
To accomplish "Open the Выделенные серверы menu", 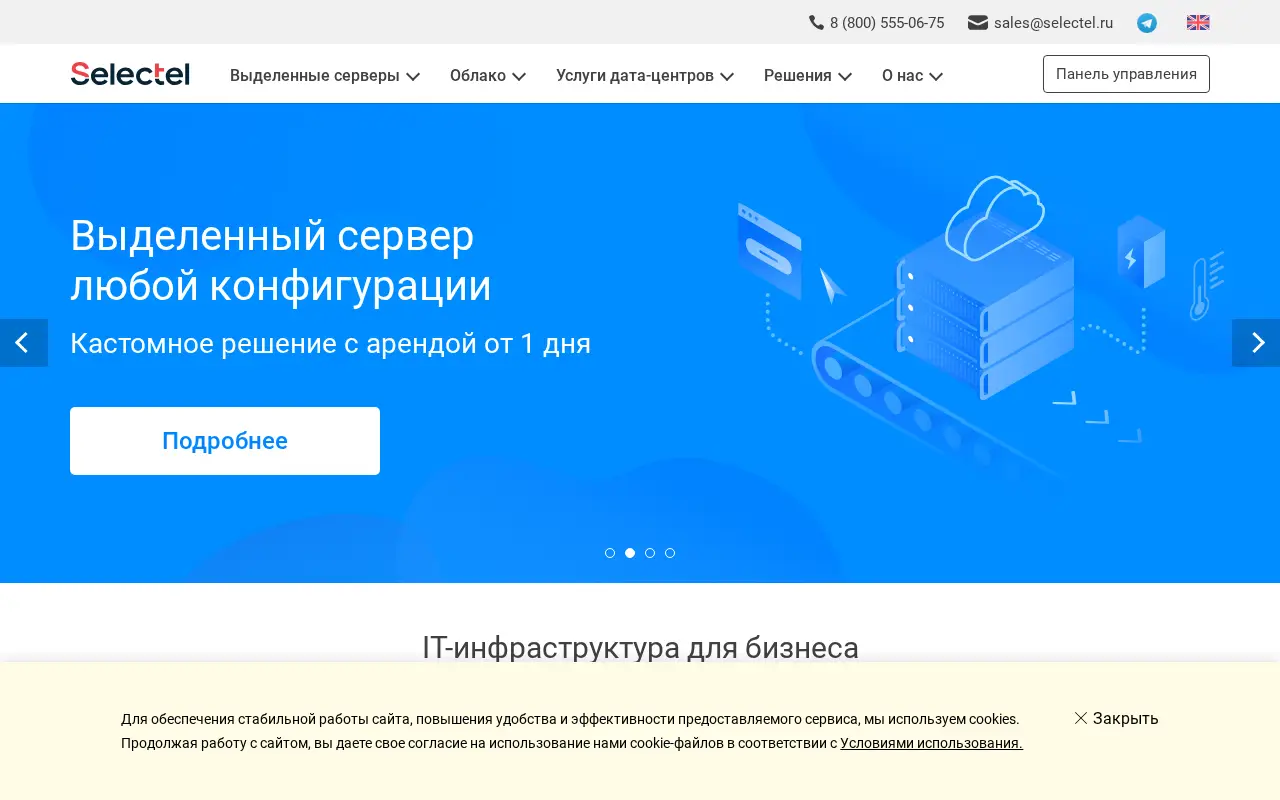I will [315, 75].
